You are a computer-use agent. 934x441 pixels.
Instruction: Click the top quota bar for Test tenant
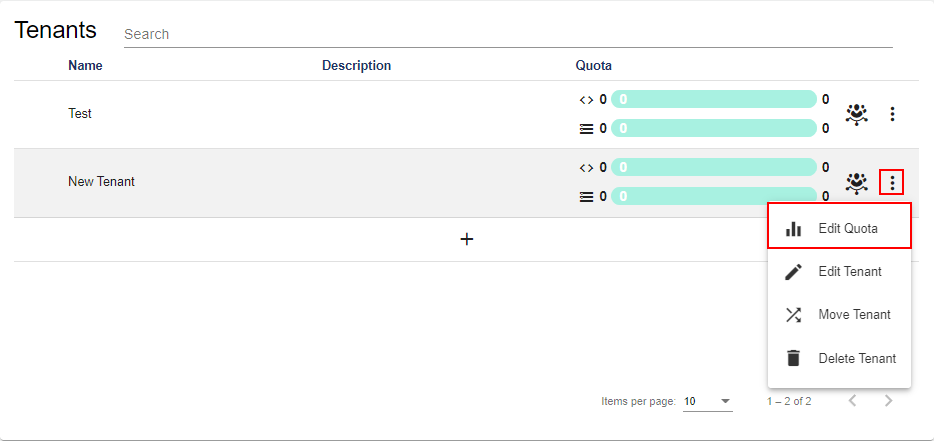point(714,99)
